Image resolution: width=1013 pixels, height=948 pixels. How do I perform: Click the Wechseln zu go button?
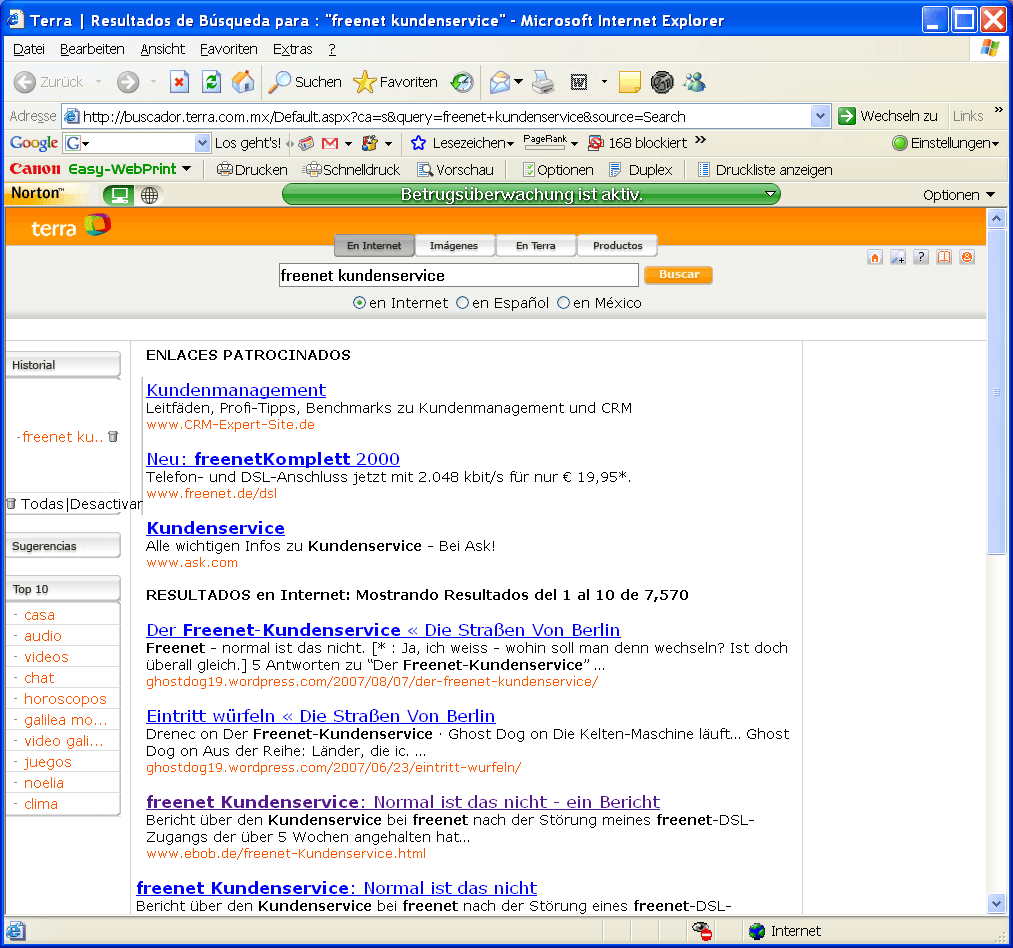point(888,116)
